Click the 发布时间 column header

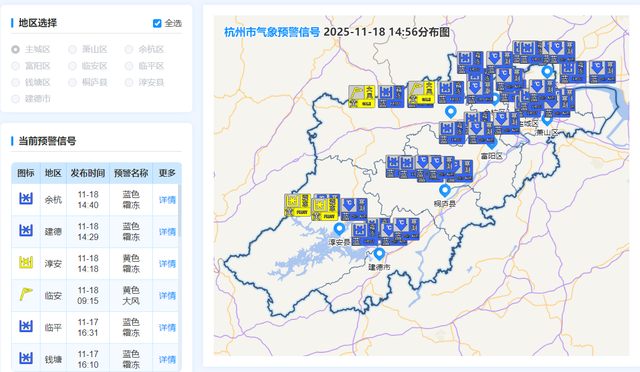click(x=88, y=173)
